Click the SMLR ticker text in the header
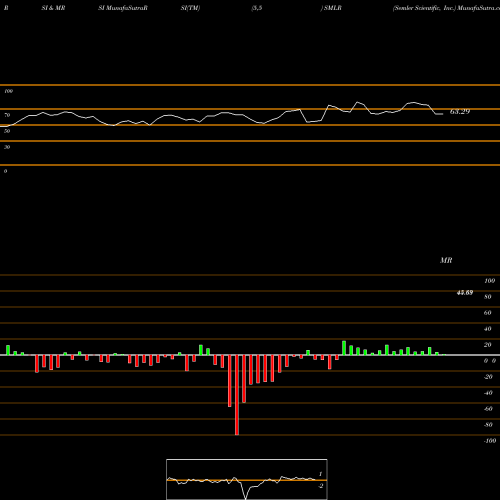 click(333, 8)
